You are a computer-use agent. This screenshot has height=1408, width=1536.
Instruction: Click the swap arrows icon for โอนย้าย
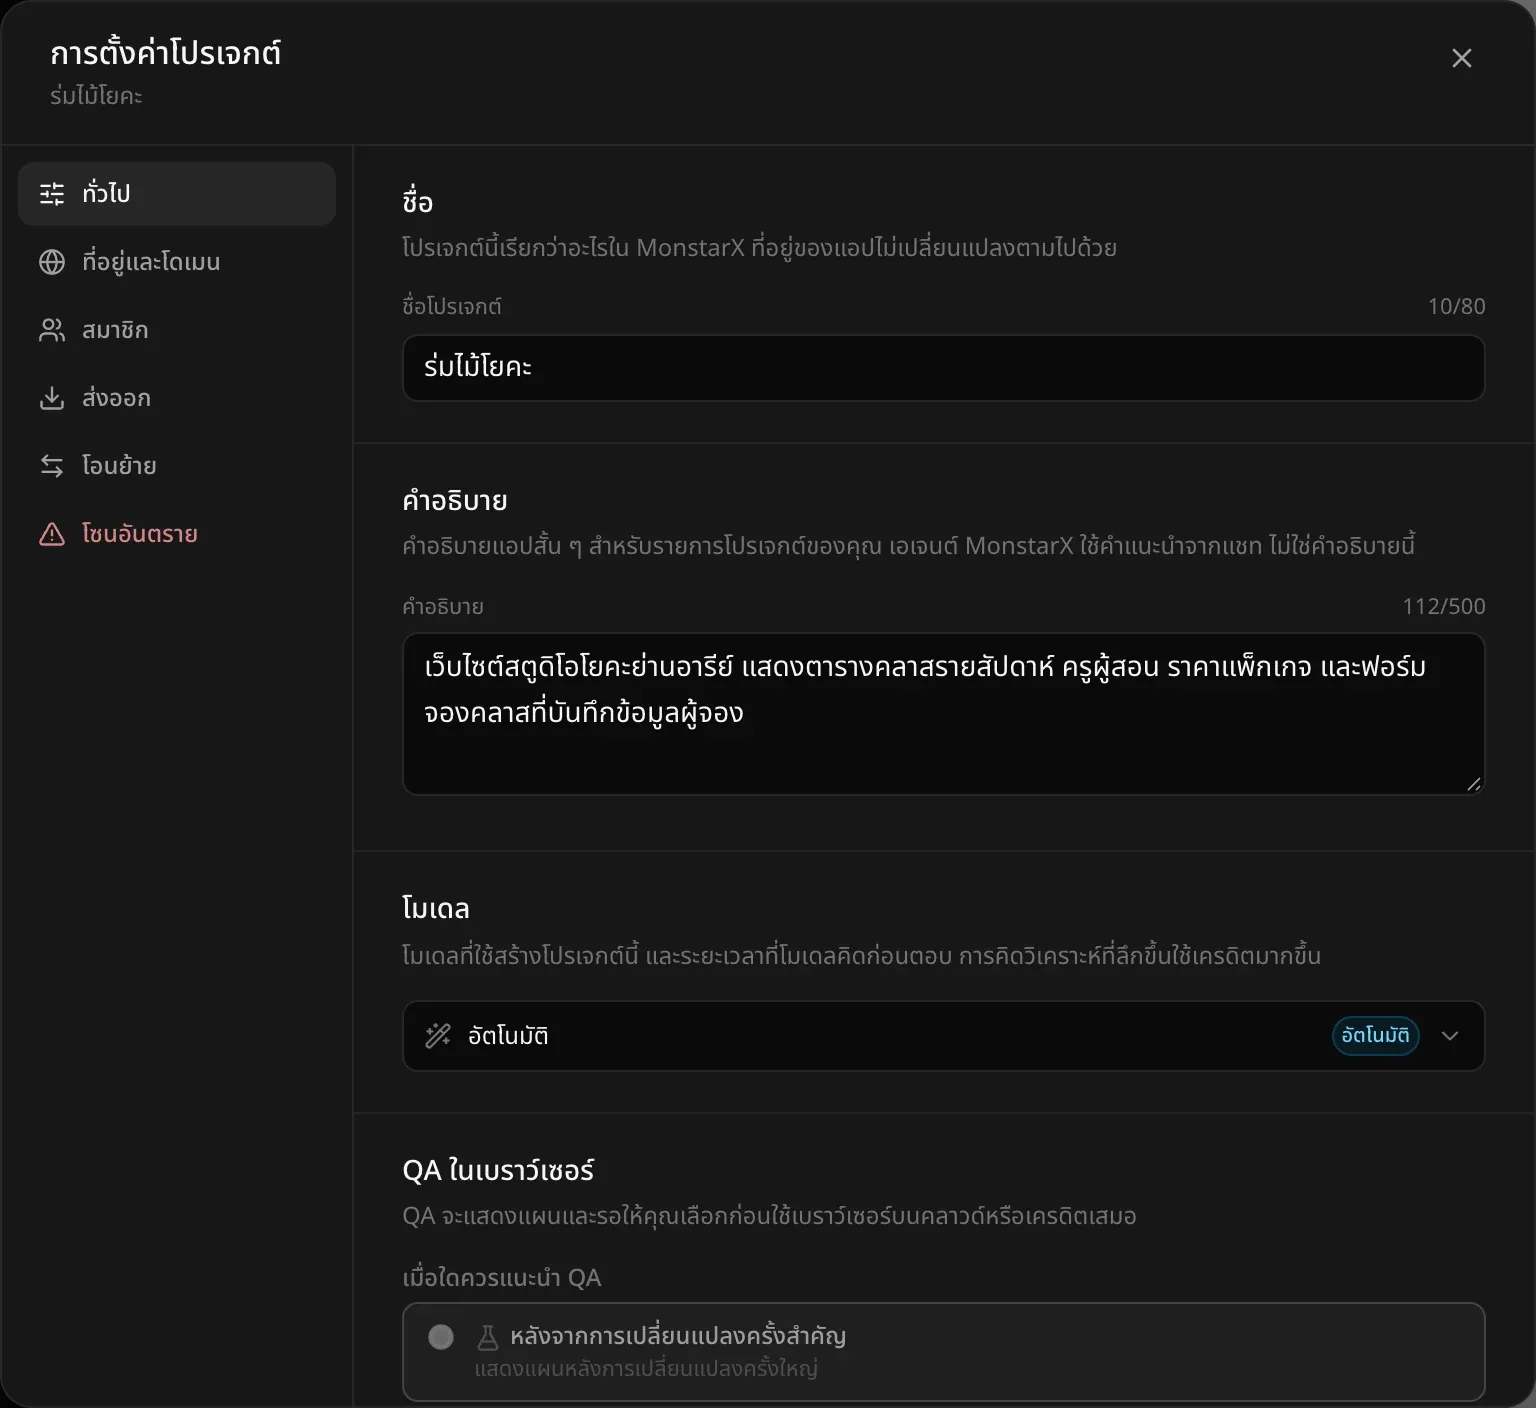[x=52, y=466]
